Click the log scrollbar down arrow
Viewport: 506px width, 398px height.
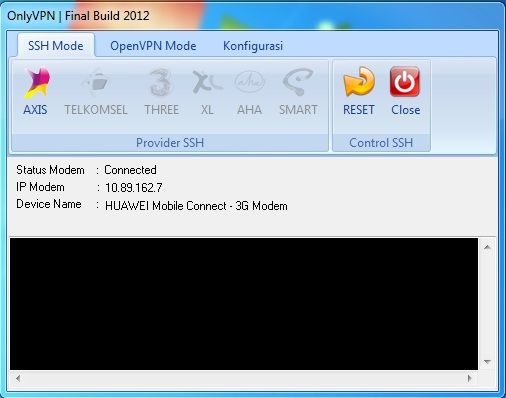(487, 362)
